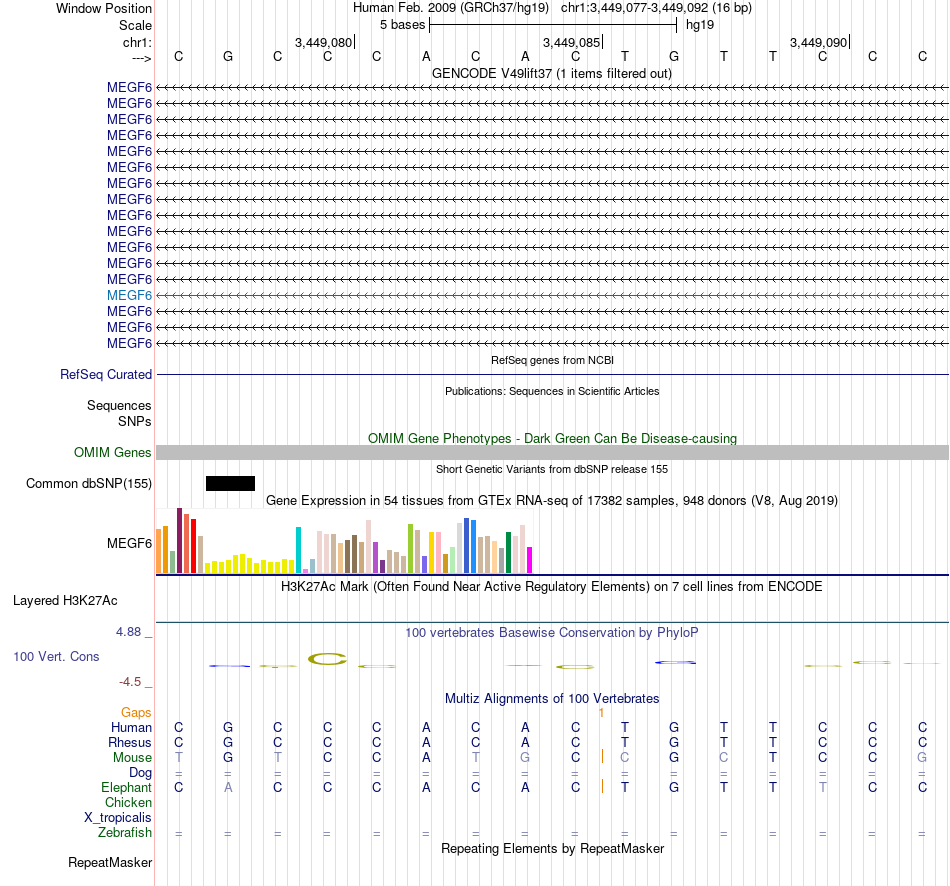Image resolution: width=950 pixels, height=886 pixels.
Task: Click 'Short Genetic Variants from dbSNP release 155'
Action: 552,469
